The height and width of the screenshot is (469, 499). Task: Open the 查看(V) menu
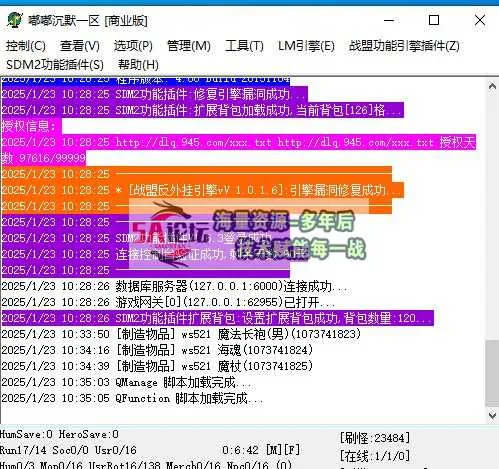80,46
